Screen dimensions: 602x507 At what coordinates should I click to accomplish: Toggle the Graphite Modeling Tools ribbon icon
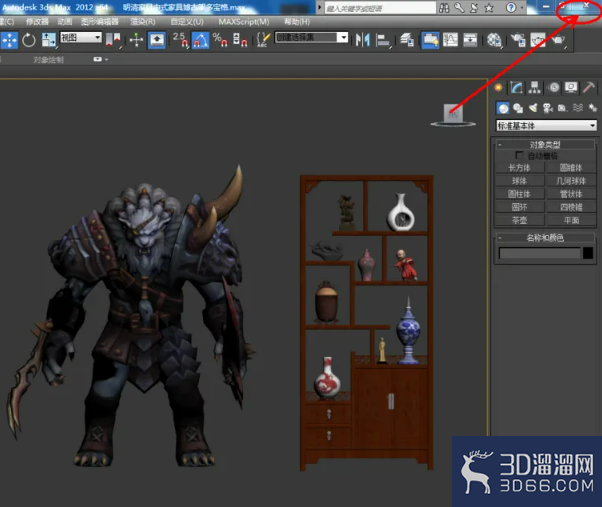[x=430, y=40]
